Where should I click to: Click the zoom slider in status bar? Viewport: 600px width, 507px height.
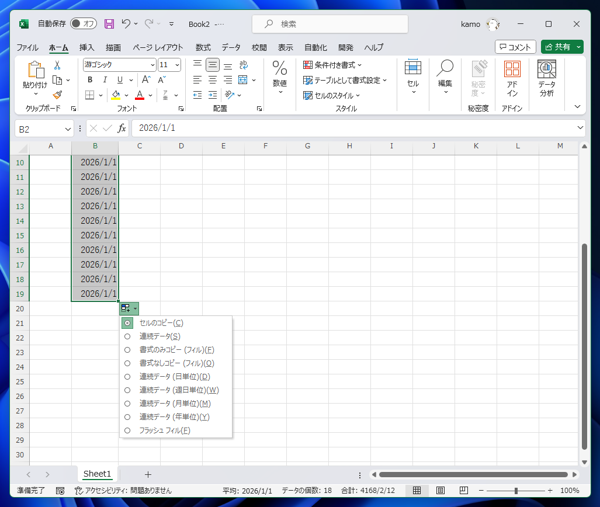[516, 490]
